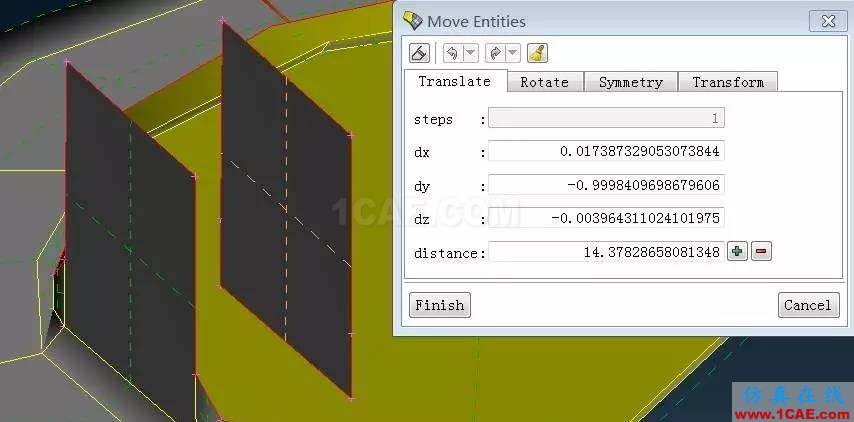Focus the dx value field

606,151
